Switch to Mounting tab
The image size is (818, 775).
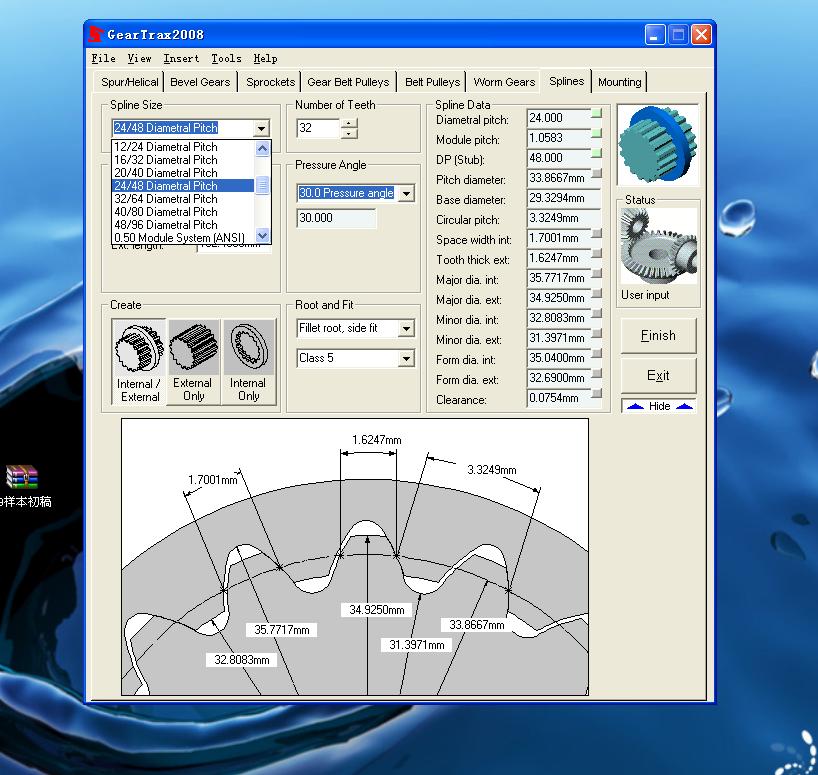(x=619, y=82)
